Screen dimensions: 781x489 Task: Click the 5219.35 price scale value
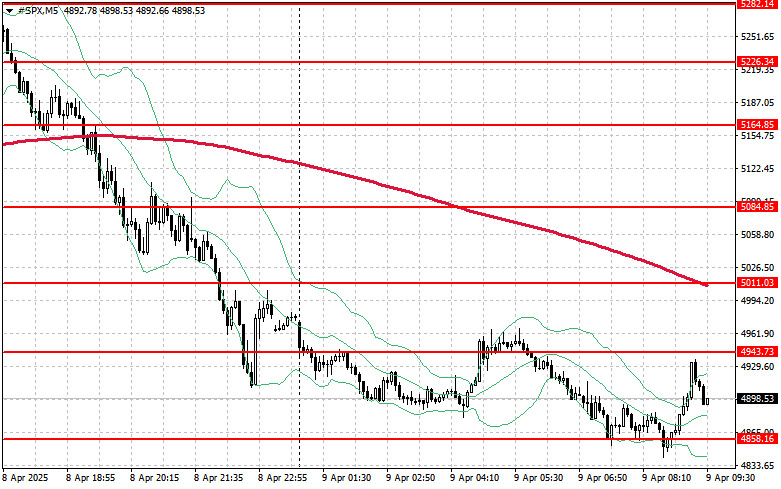tap(758, 70)
